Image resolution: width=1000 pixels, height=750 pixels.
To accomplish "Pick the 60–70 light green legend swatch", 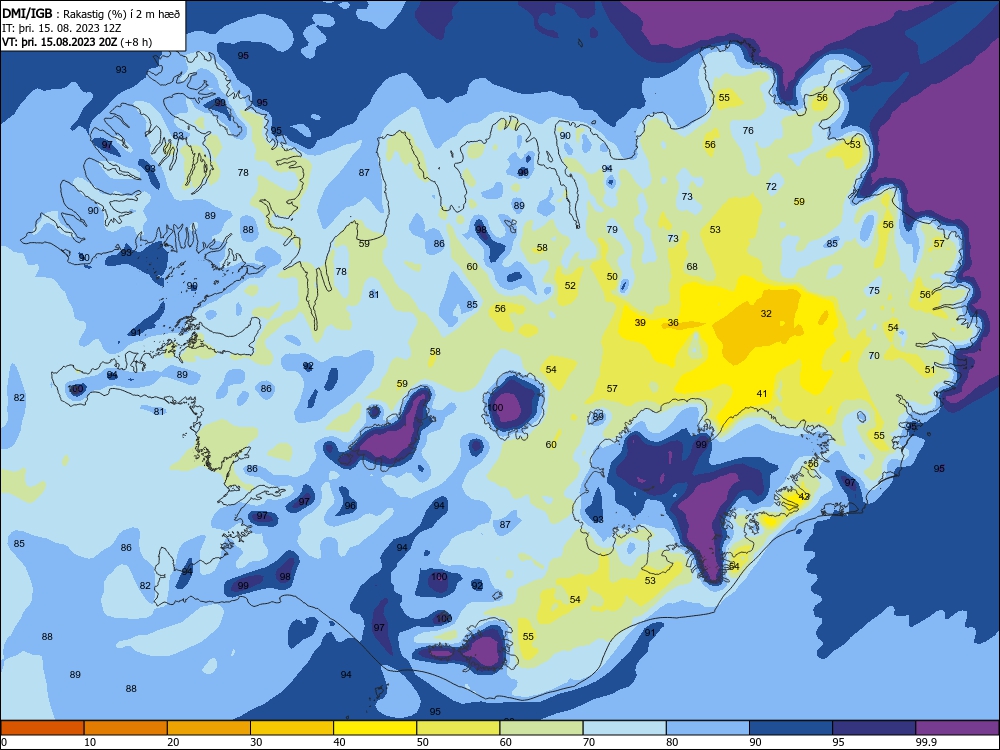I will [x=541, y=728].
